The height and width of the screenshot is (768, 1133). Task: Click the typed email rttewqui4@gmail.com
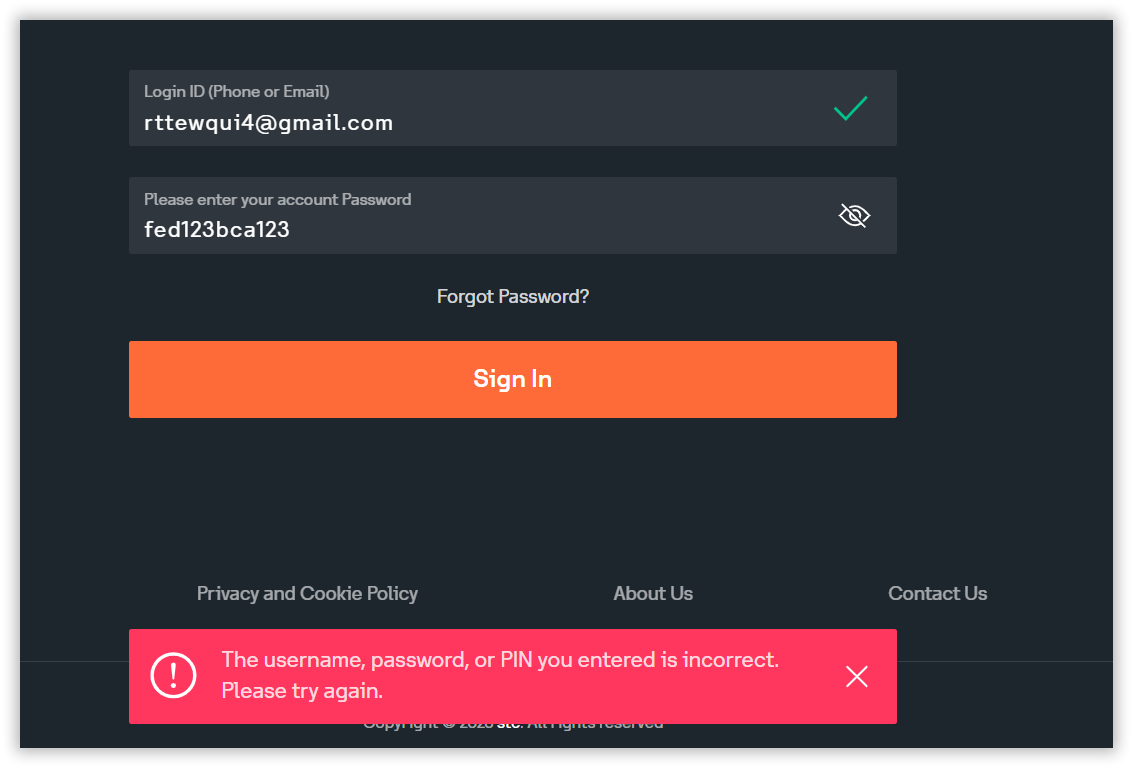(268, 123)
